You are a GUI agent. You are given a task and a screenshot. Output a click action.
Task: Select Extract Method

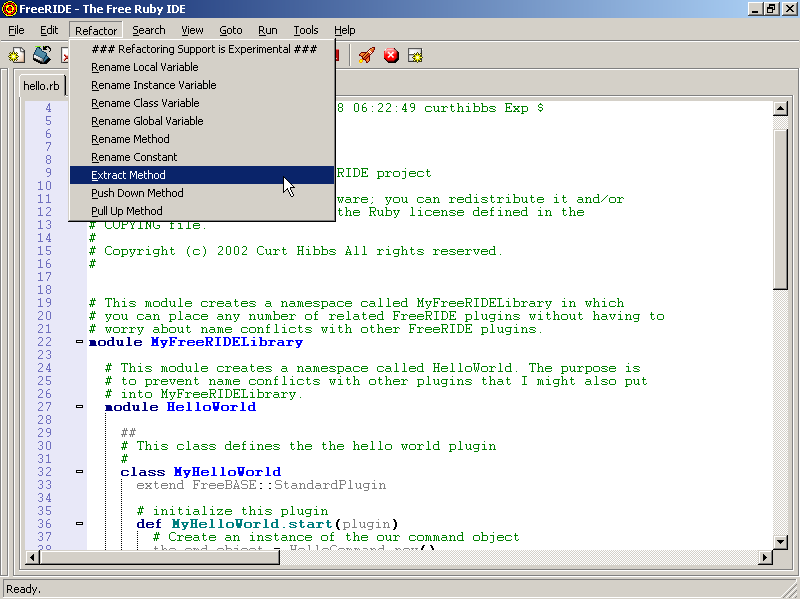[202, 175]
